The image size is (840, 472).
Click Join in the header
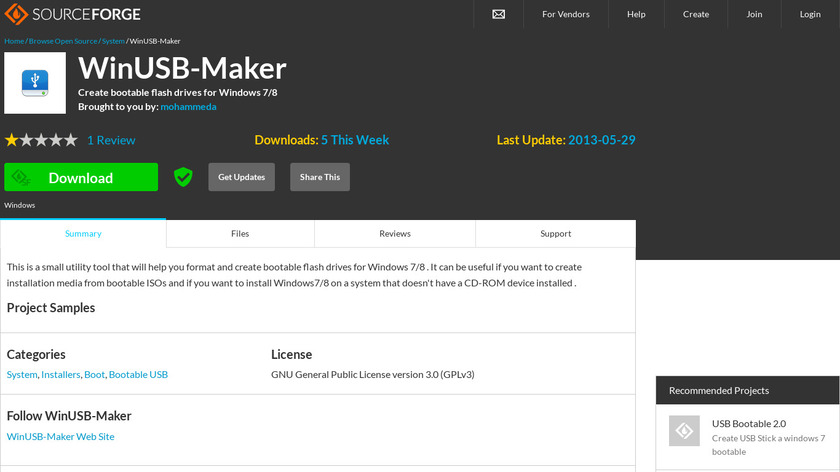tap(754, 14)
